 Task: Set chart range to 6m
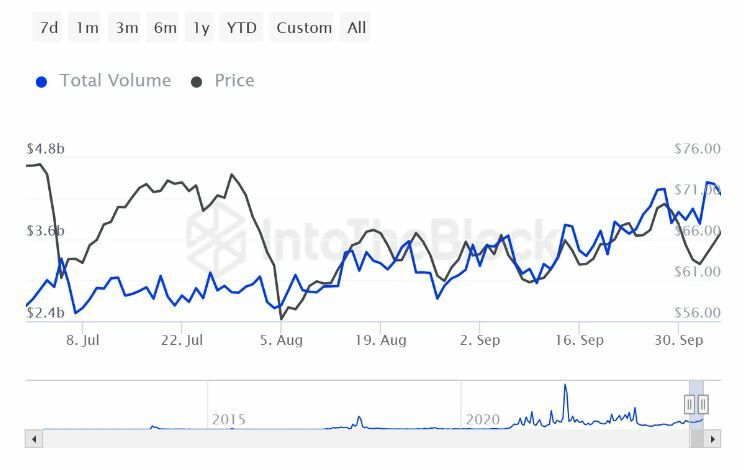tap(165, 28)
